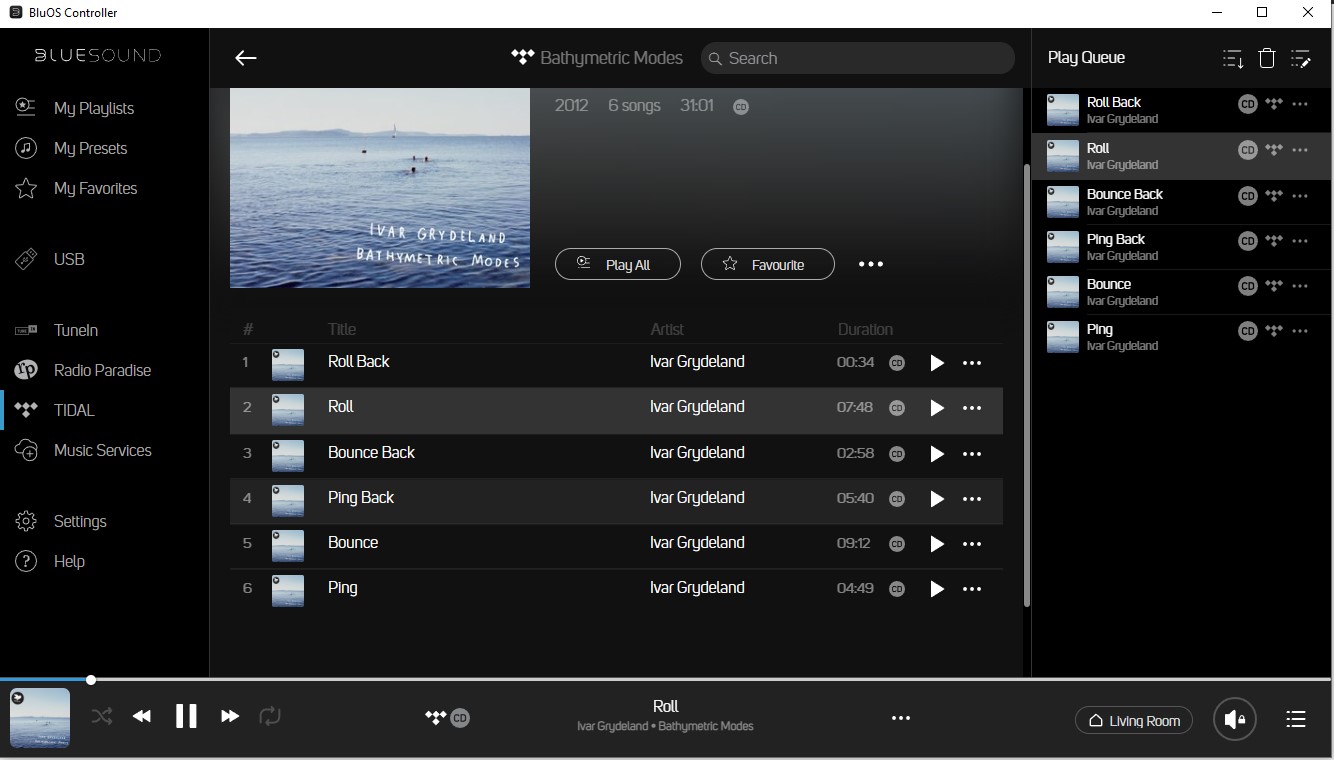
Task: Click now playing album thumbnail
Action: pos(40,718)
